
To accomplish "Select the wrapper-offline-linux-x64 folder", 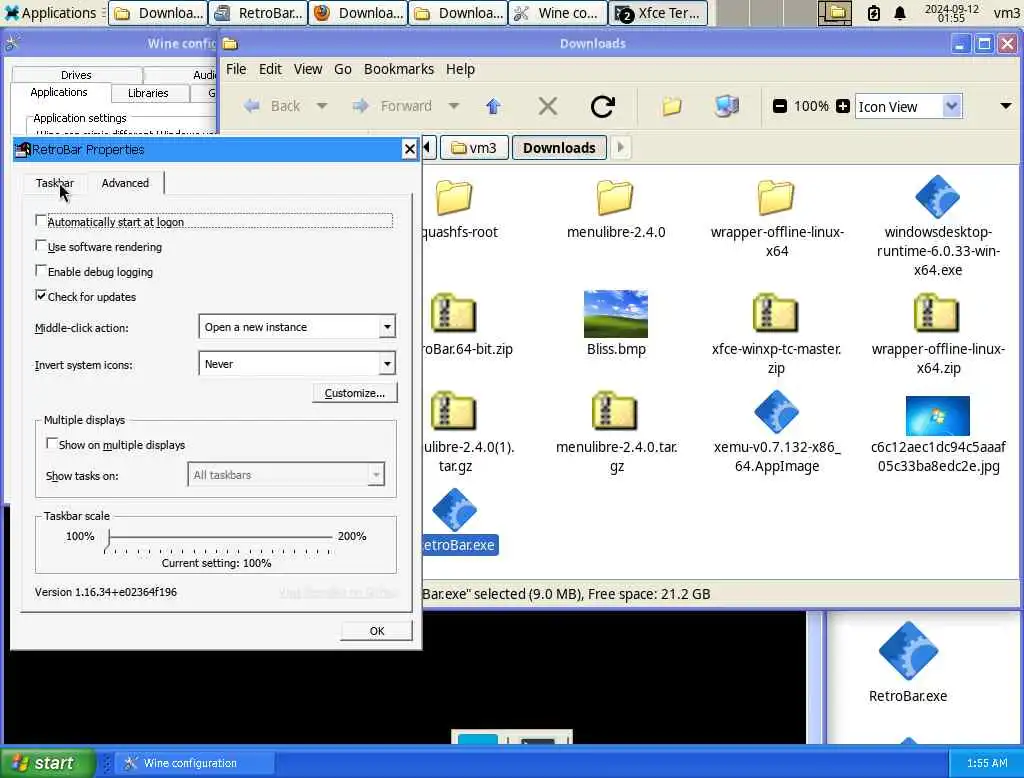I will [776, 218].
